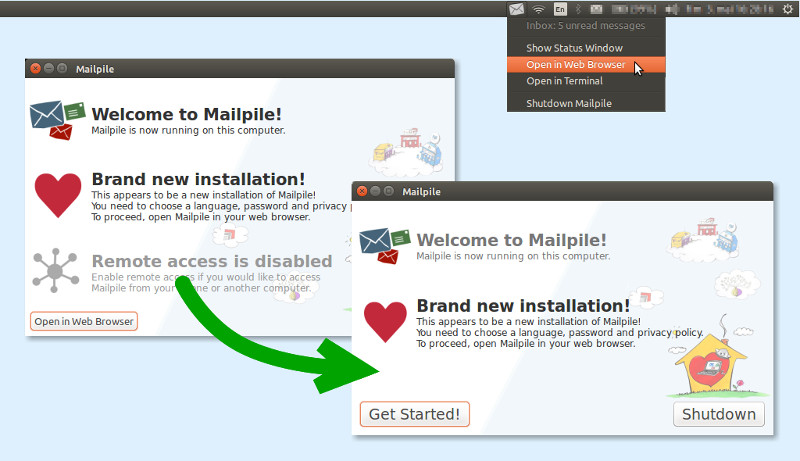Open the Mailpile mail indicator in top panel
This screenshot has height=461, width=800.
(x=516, y=9)
